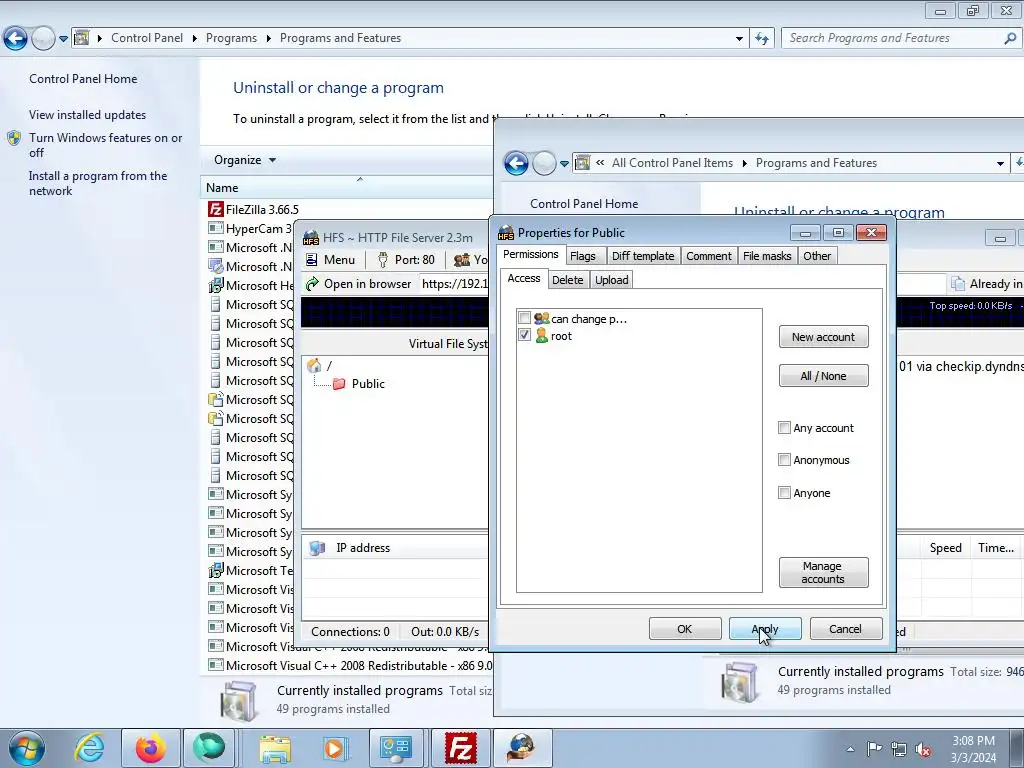Select the FileZilla 3.66.5 program icon
This screenshot has height=768, width=1024.
[216, 209]
